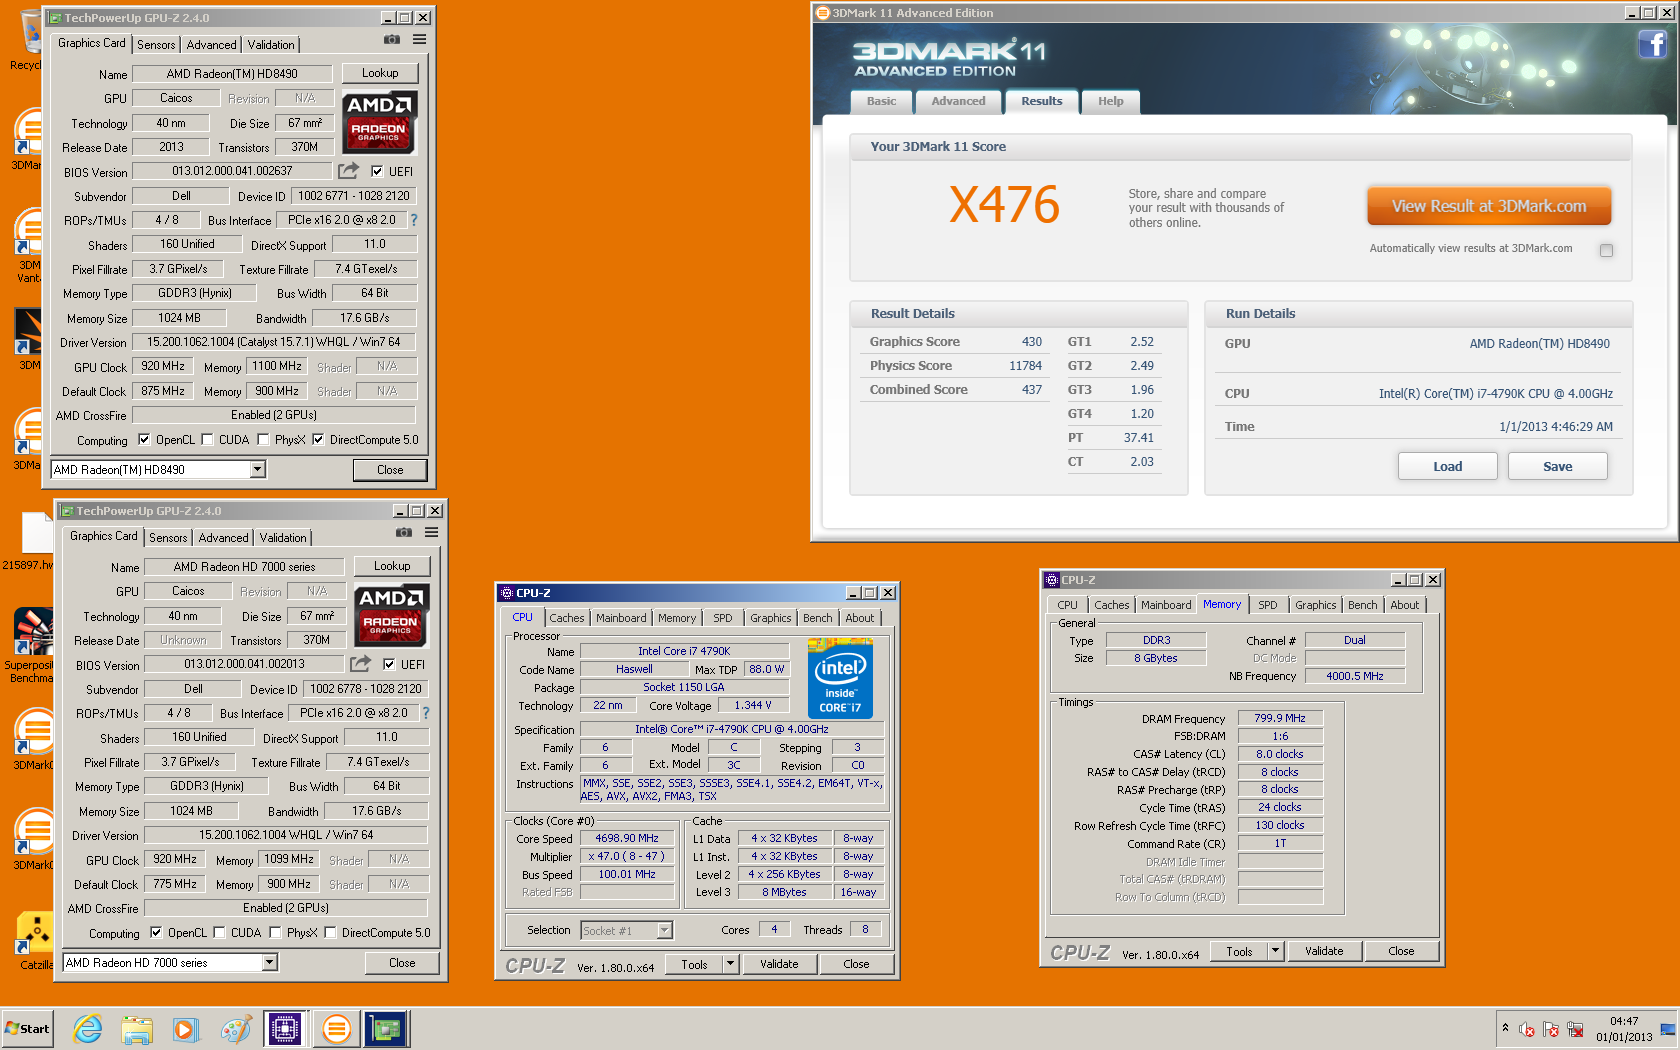Click X476 score text in 3DMark

(x=1004, y=205)
